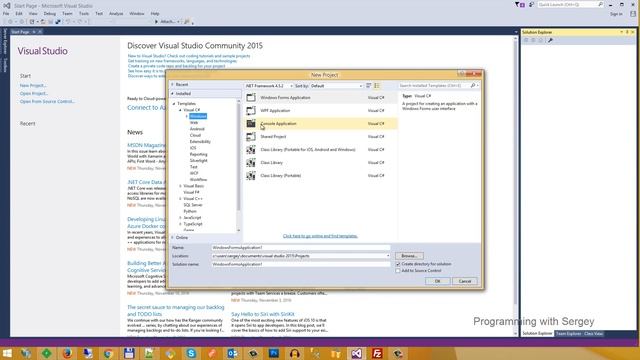Click Open from Source Control... link
The image size is (640, 360).
point(47,101)
